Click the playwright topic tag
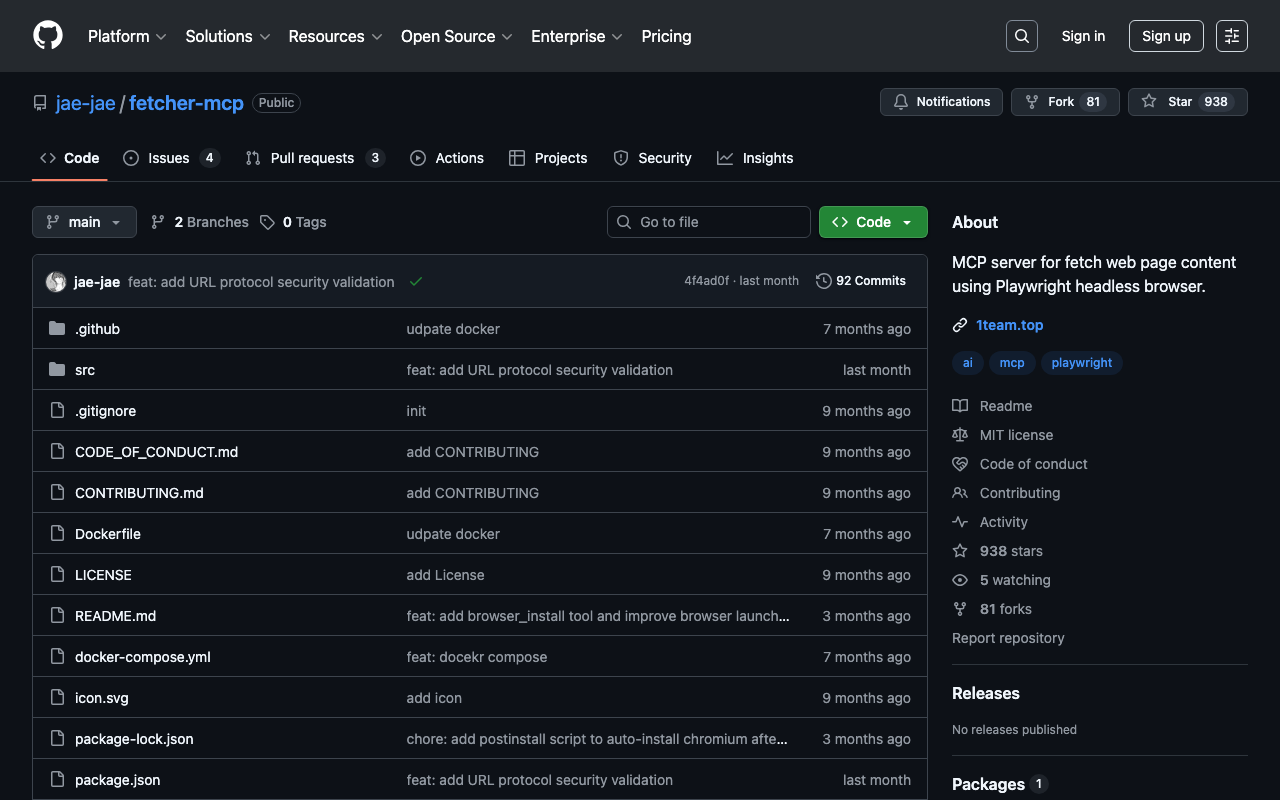This screenshot has height=800, width=1280. coord(1081,363)
